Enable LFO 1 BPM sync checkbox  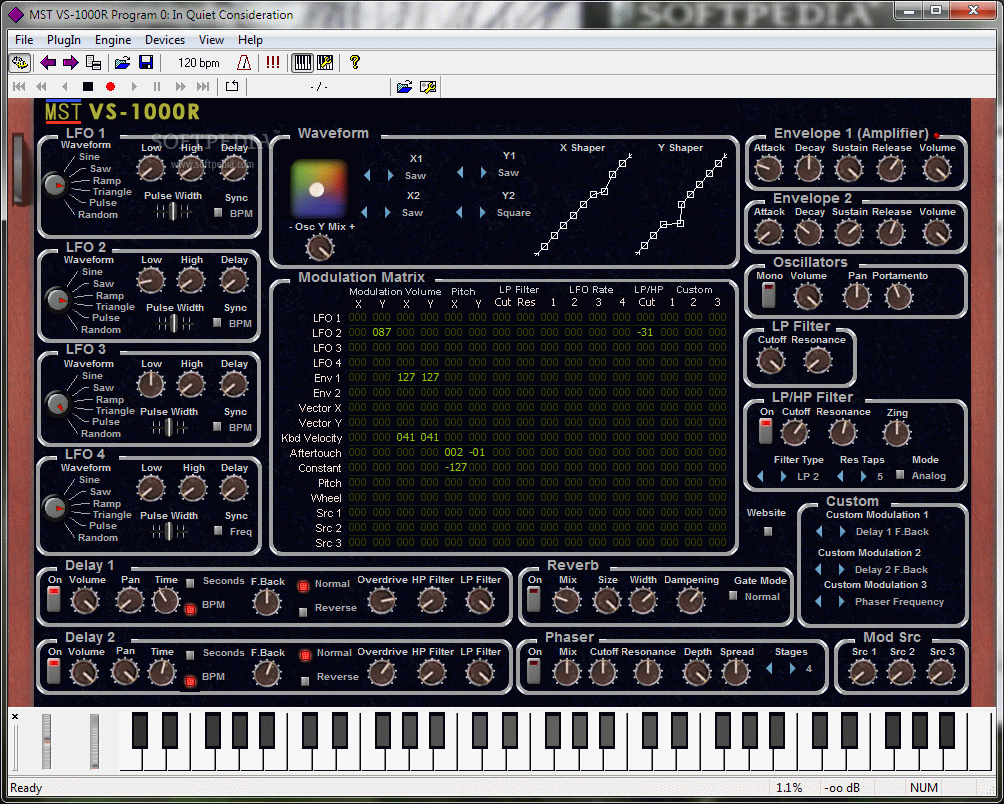(218, 213)
